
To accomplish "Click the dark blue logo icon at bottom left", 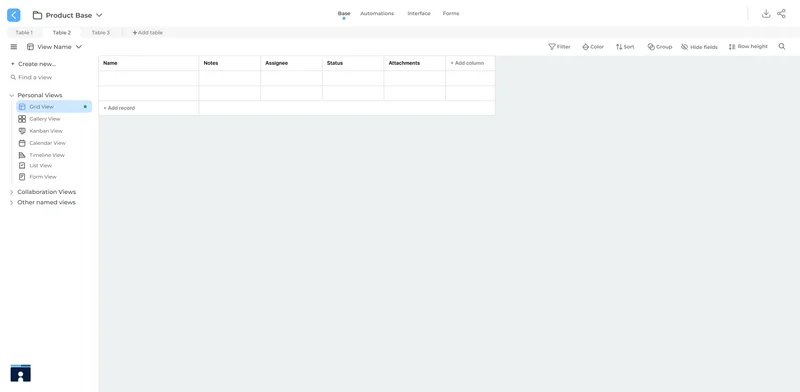I will tap(20, 373).
